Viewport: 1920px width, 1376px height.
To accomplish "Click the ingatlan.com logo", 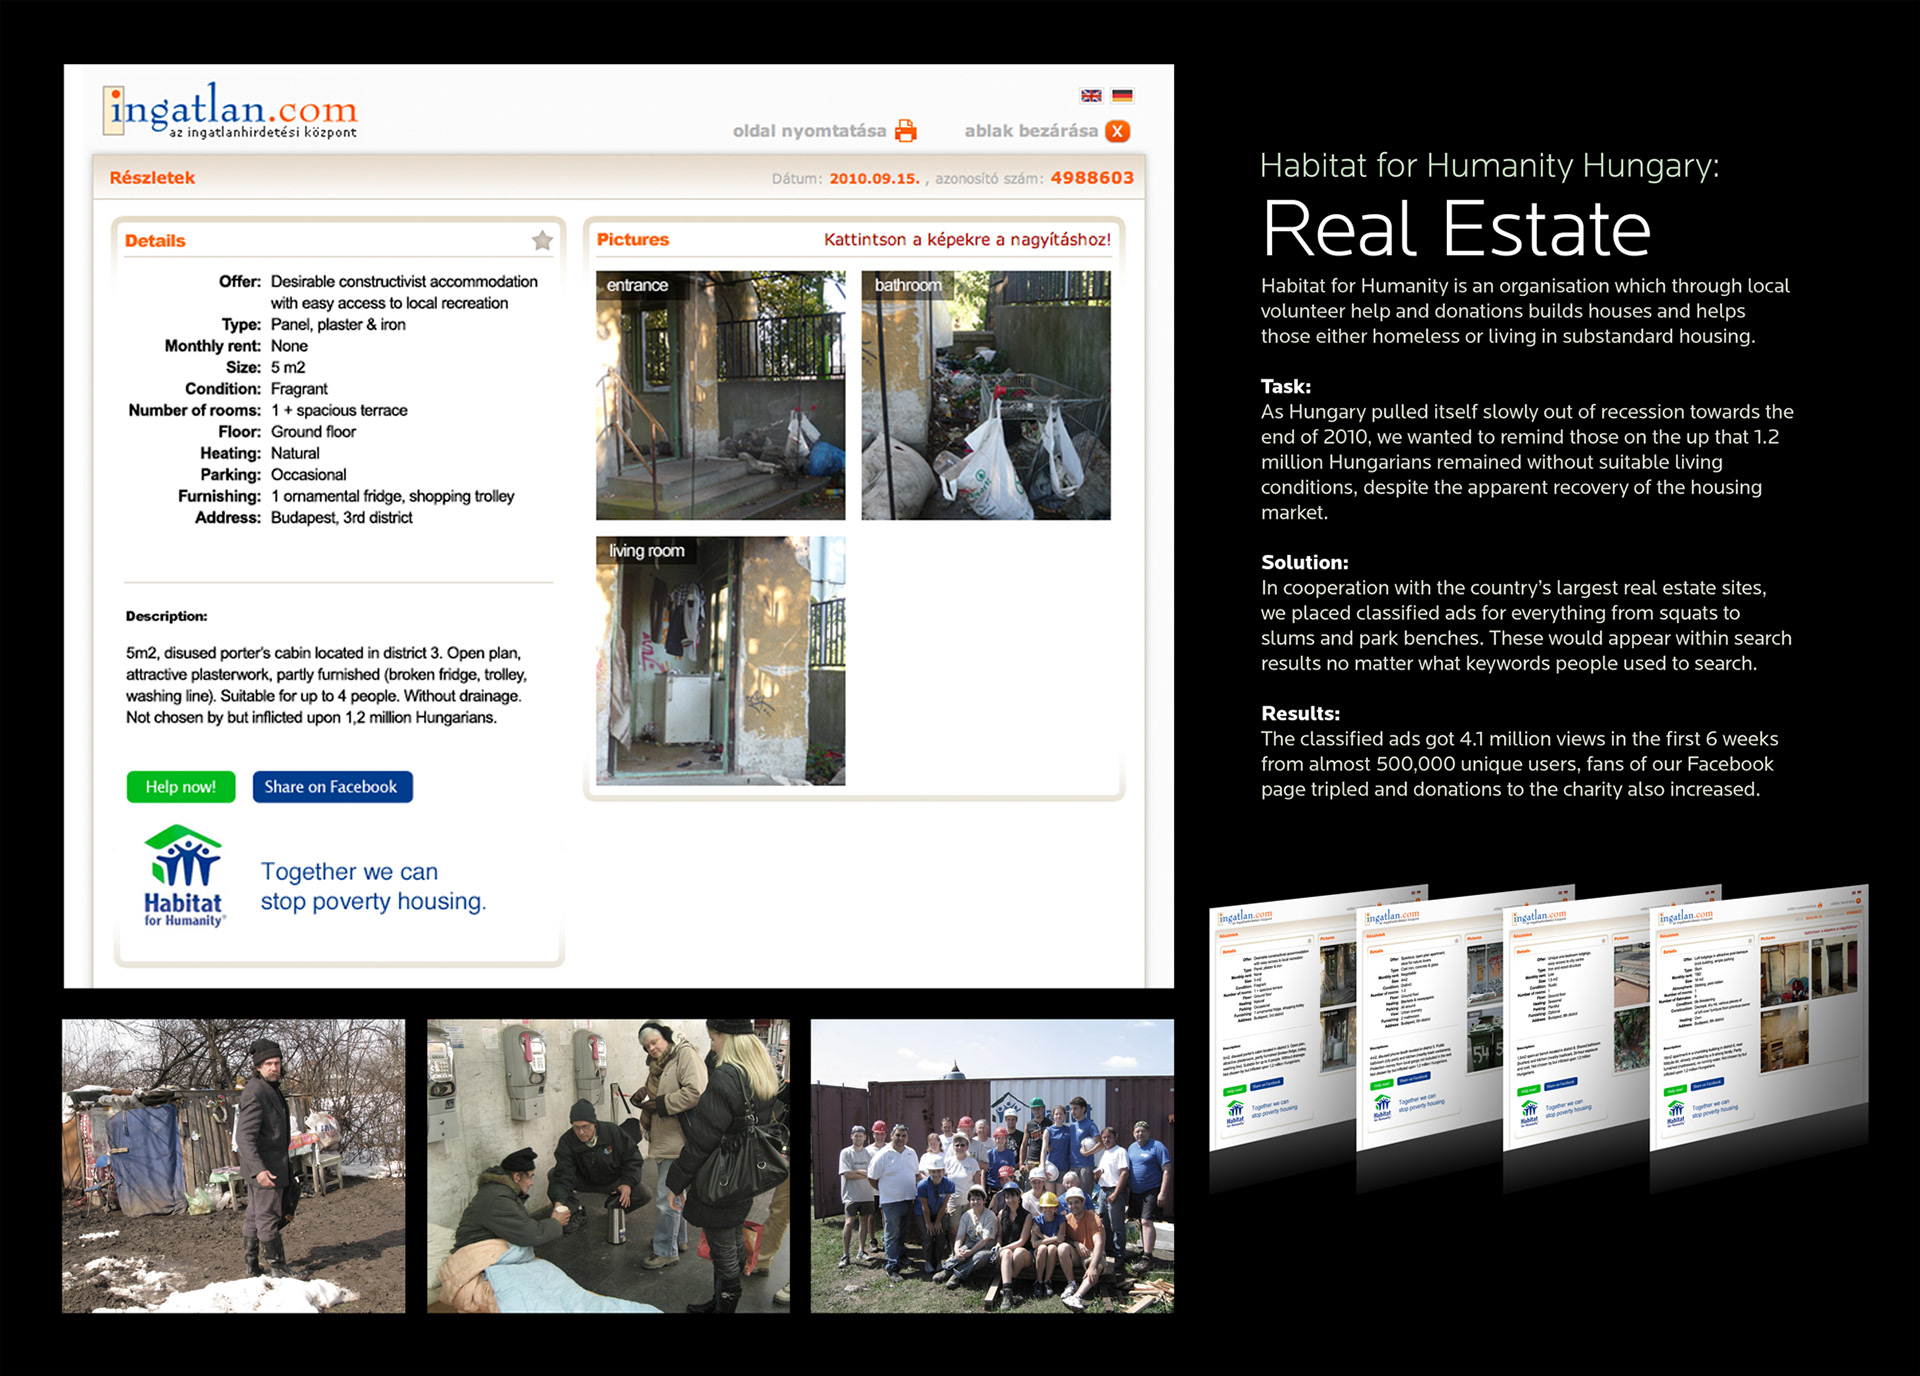I will 231,111.
